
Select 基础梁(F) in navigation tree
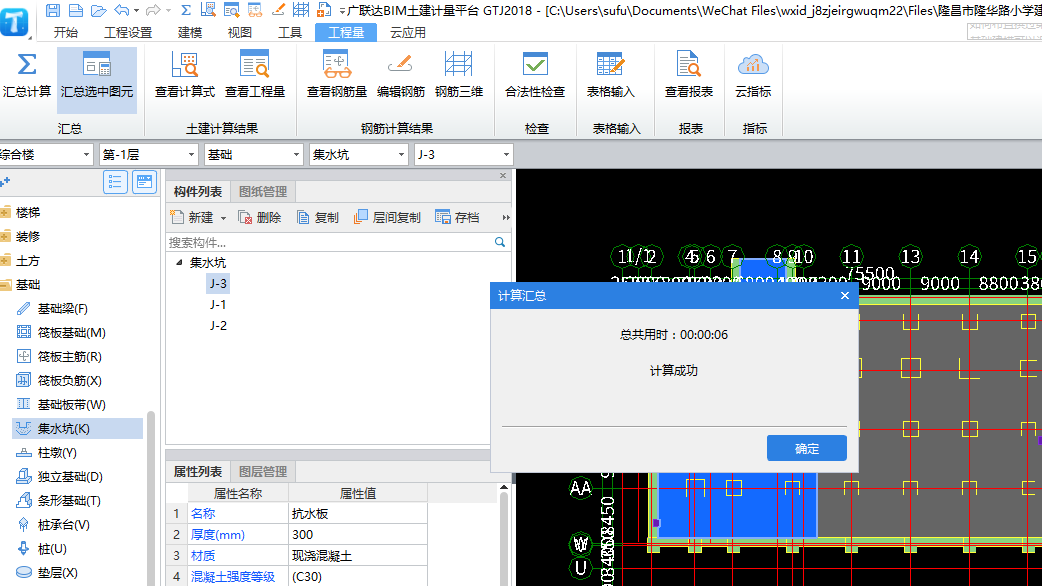click(x=62, y=309)
